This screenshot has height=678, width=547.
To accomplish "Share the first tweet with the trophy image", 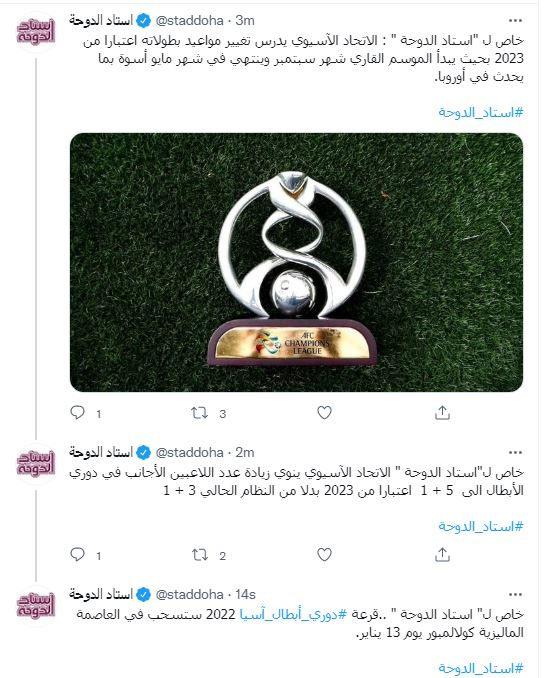I will point(442,413).
